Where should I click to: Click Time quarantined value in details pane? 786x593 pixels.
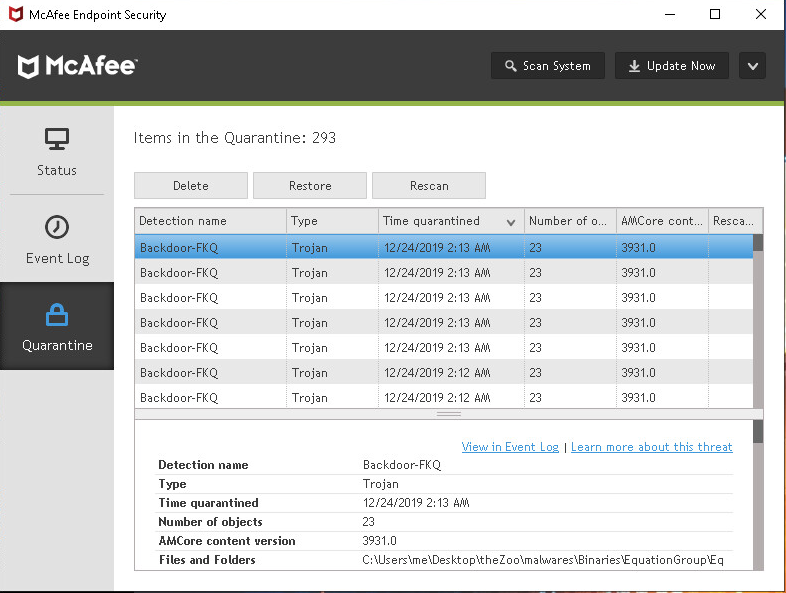click(x=416, y=503)
